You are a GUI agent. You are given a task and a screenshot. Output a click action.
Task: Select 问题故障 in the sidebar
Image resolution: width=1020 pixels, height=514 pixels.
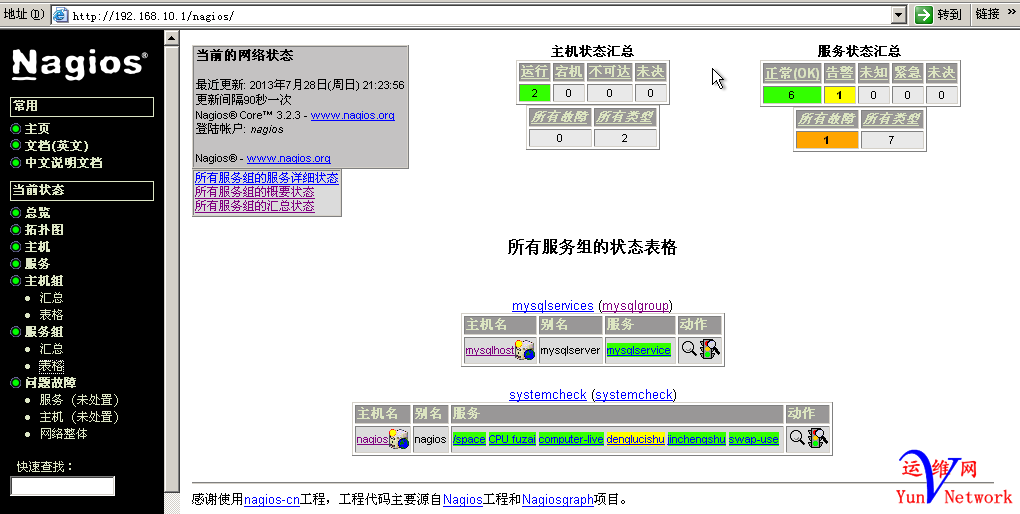tap(50, 383)
